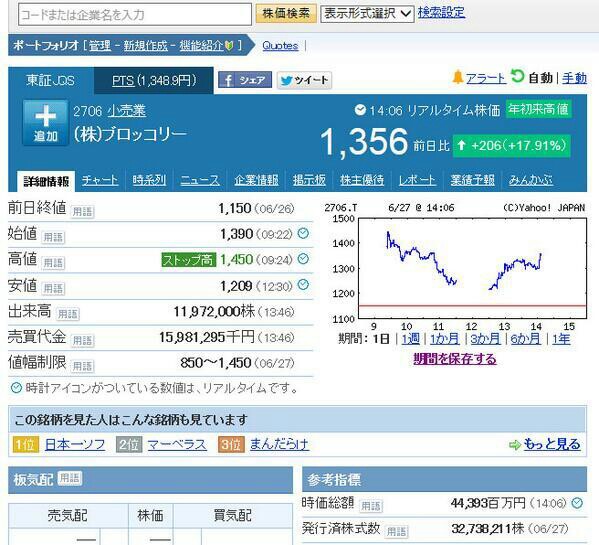Click the ストップ高 green label
Screen dimensions: 599x545
pos(189,260)
